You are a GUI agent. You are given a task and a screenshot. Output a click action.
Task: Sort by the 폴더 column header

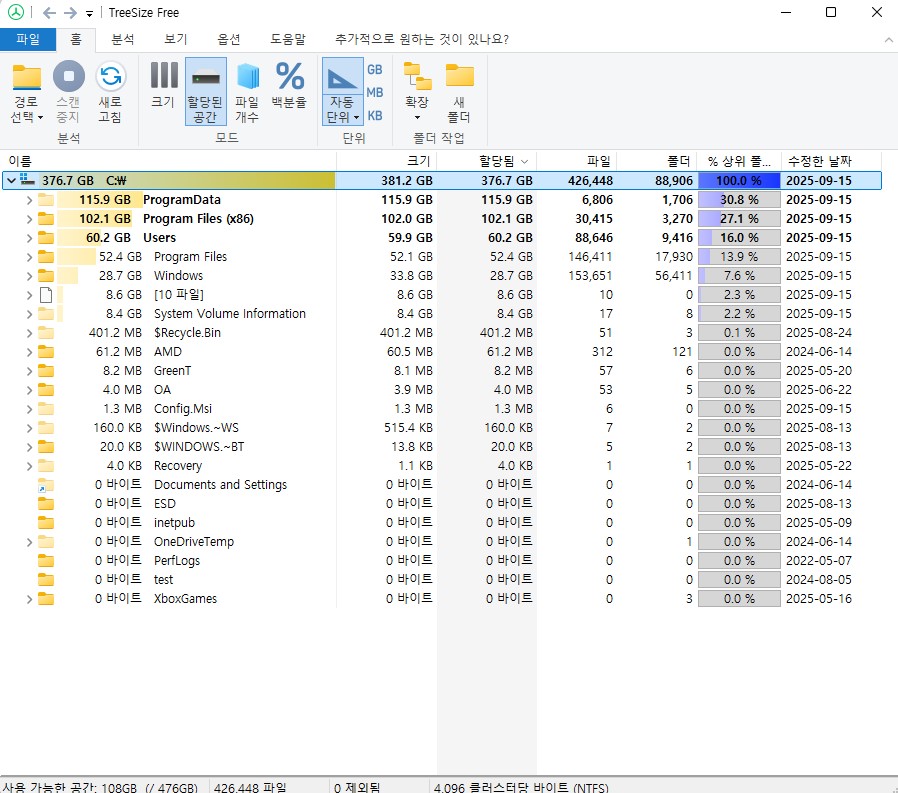[657, 161]
